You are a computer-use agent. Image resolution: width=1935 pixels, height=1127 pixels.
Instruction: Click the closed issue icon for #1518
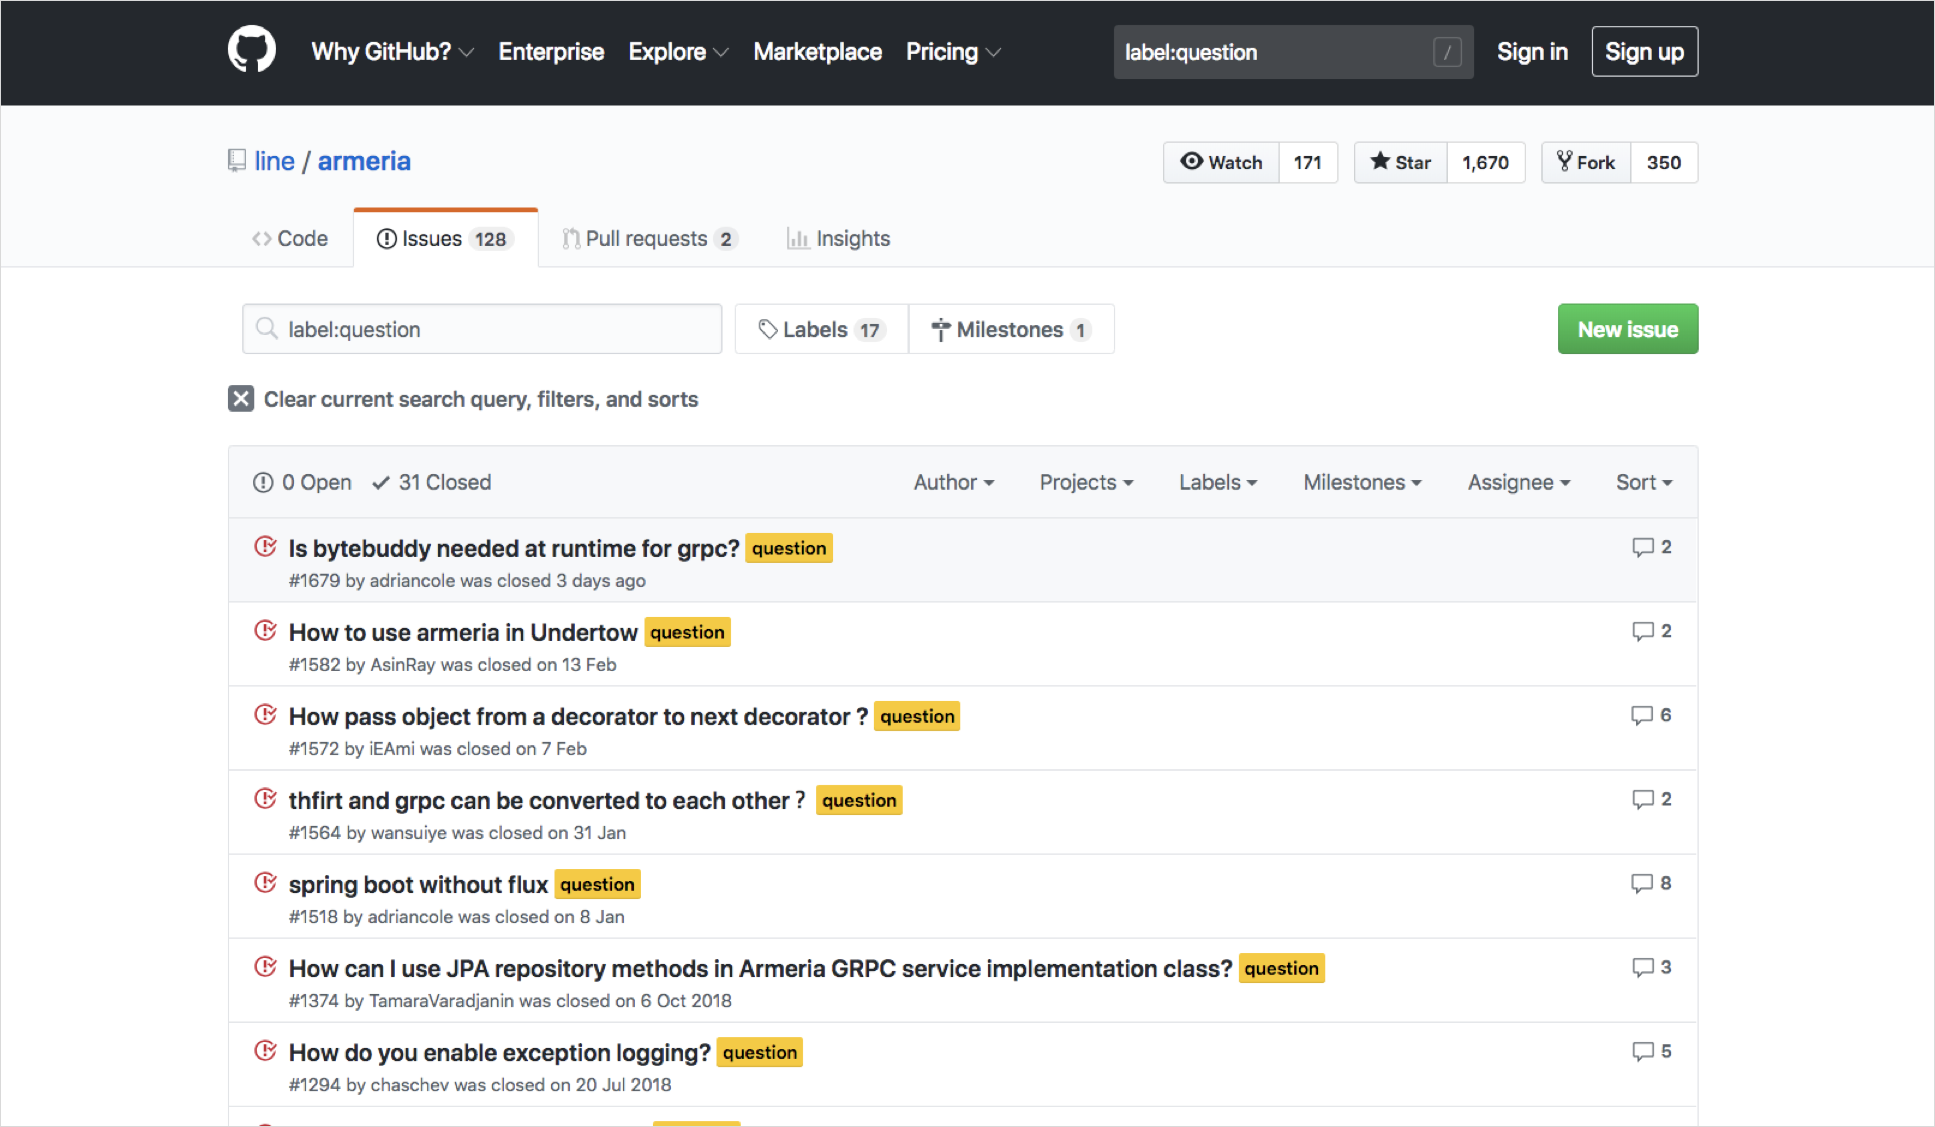click(265, 883)
